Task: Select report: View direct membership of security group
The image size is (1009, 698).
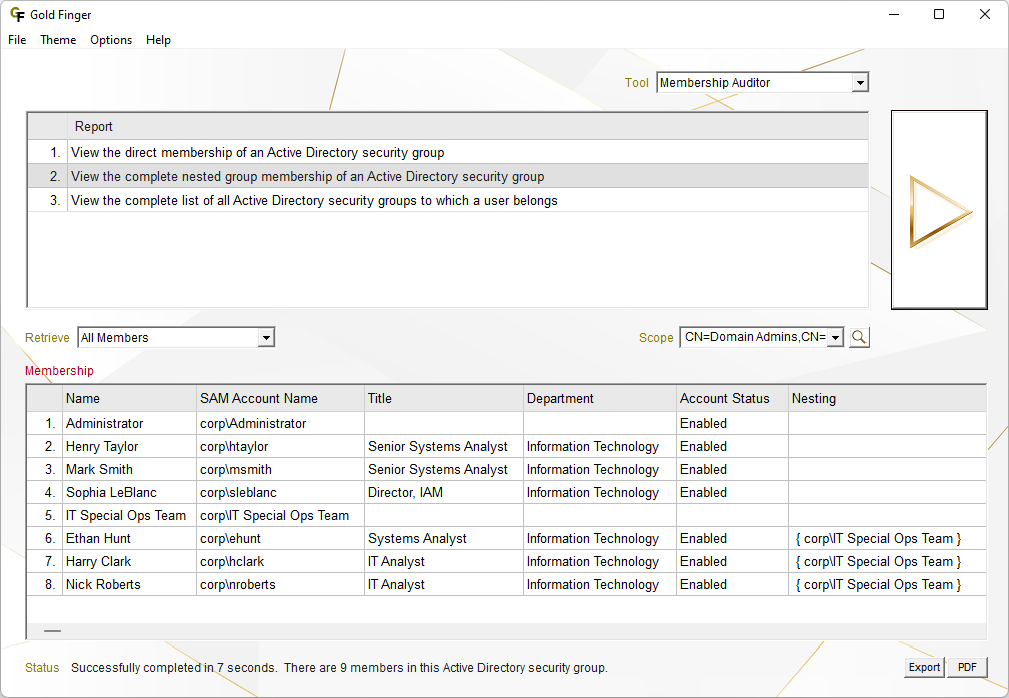Action: tap(257, 153)
